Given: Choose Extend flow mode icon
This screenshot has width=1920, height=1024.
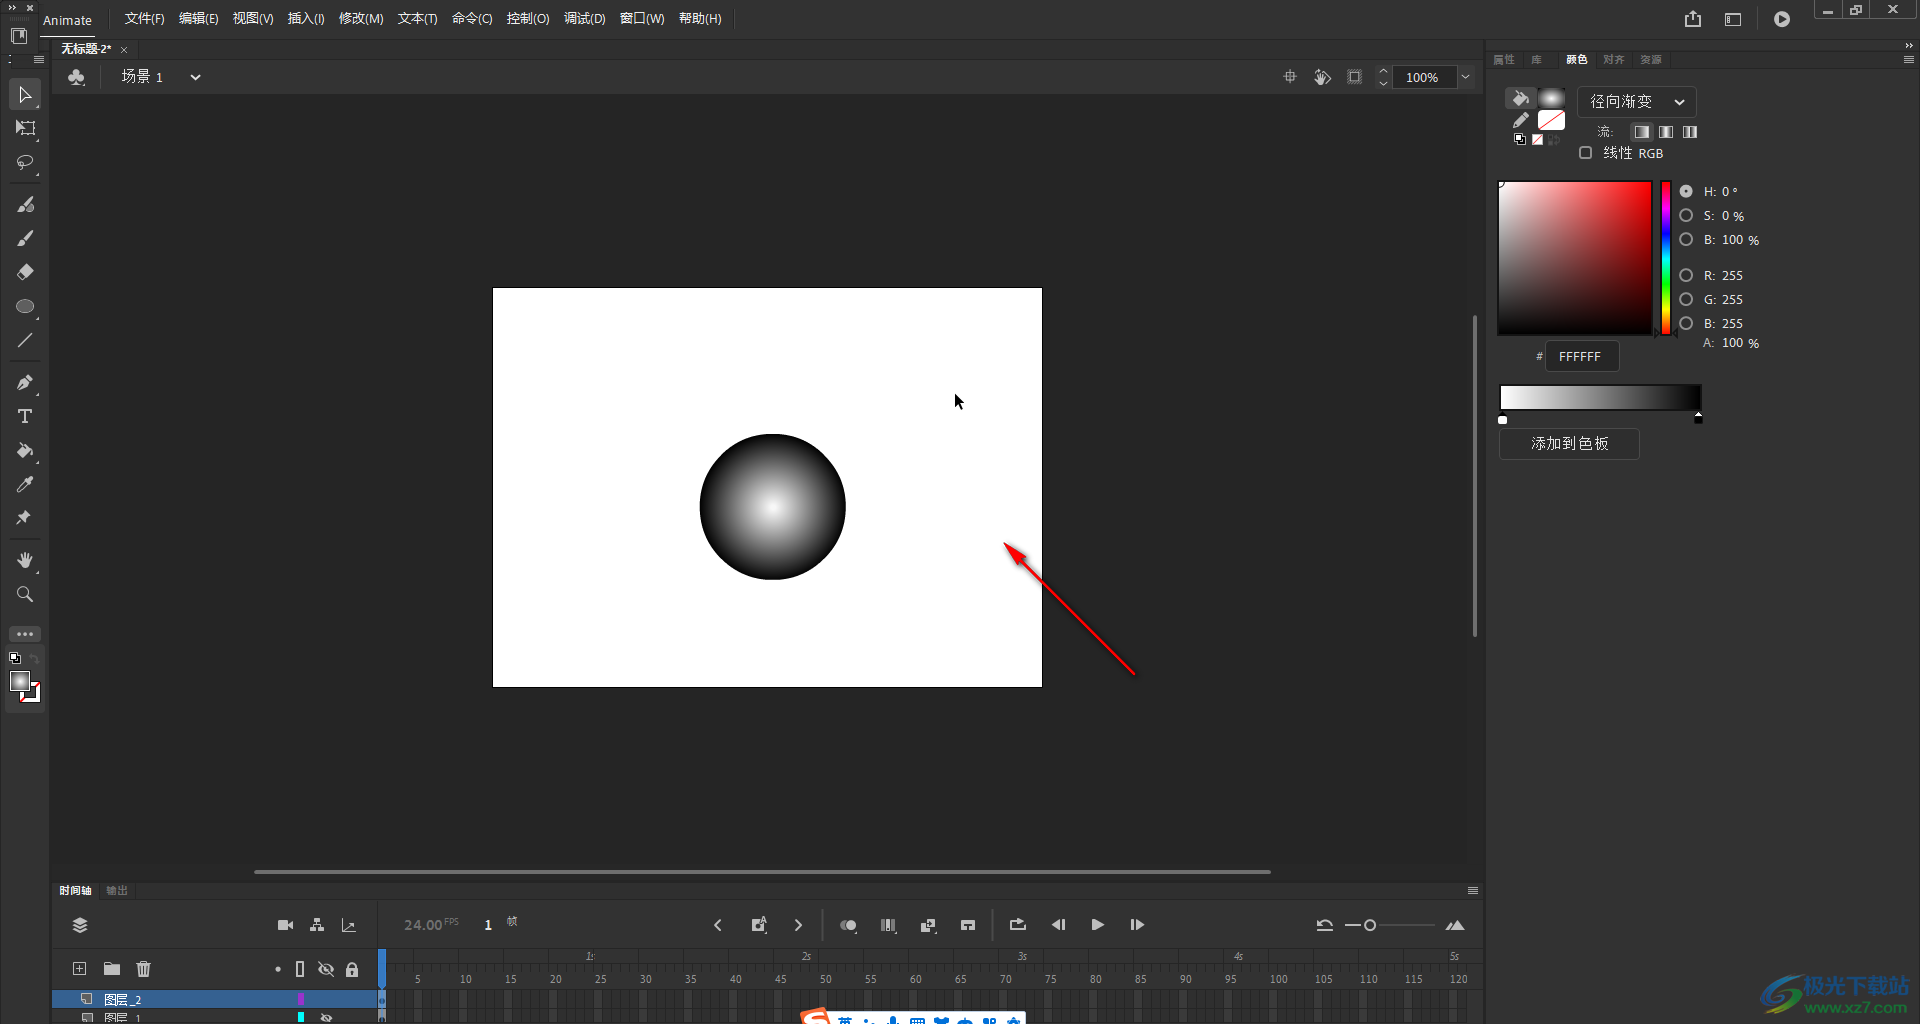Looking at the screenshot, I should click(x=1641, y=132).
